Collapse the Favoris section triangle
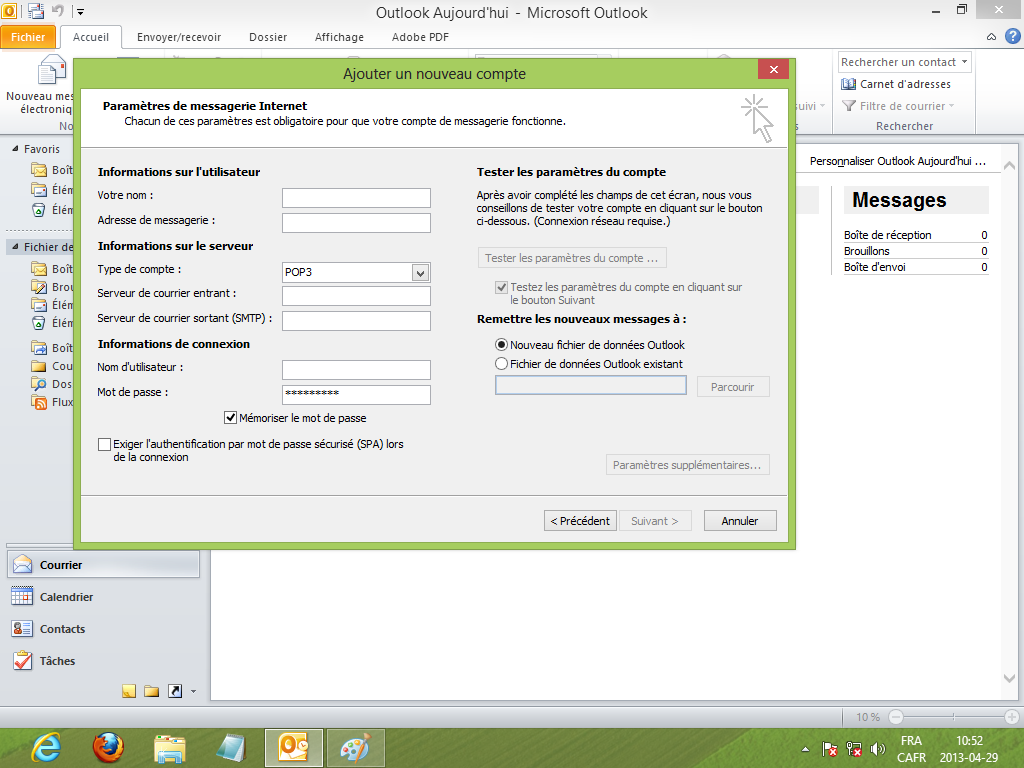This screenshot has width=1024, height=768. tap(15, 149)
